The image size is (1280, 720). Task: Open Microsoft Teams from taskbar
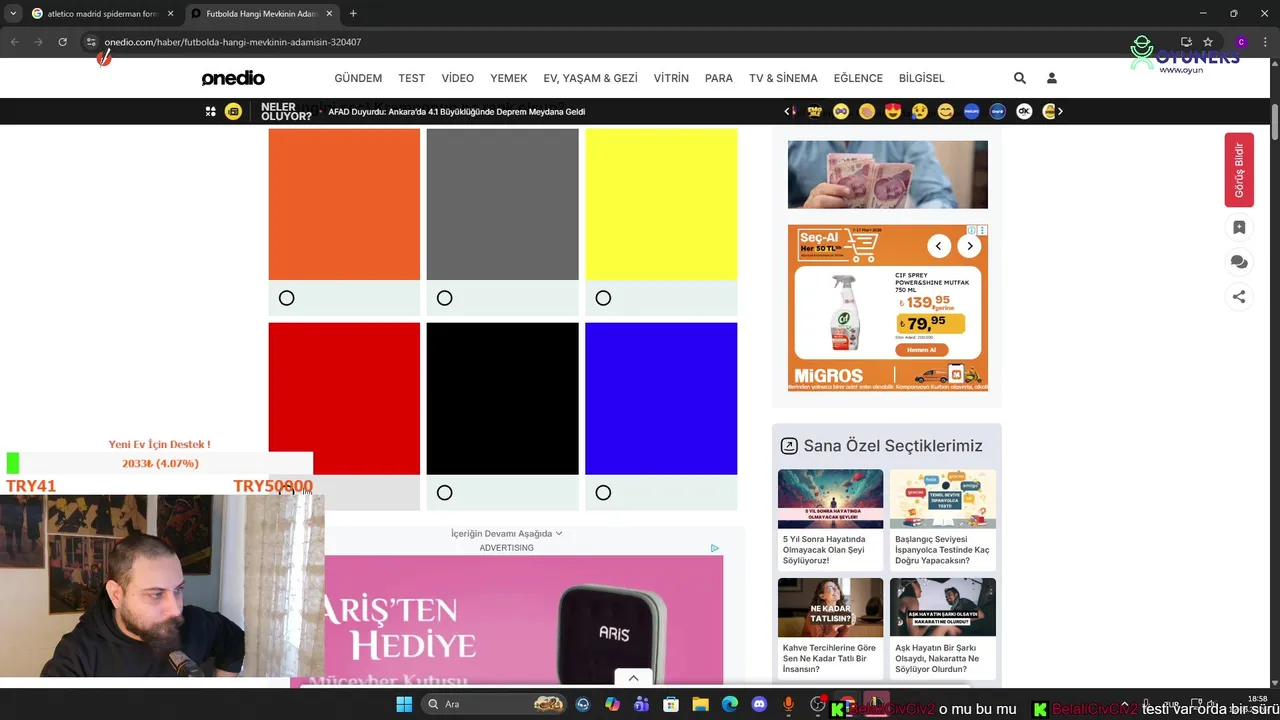641,704
